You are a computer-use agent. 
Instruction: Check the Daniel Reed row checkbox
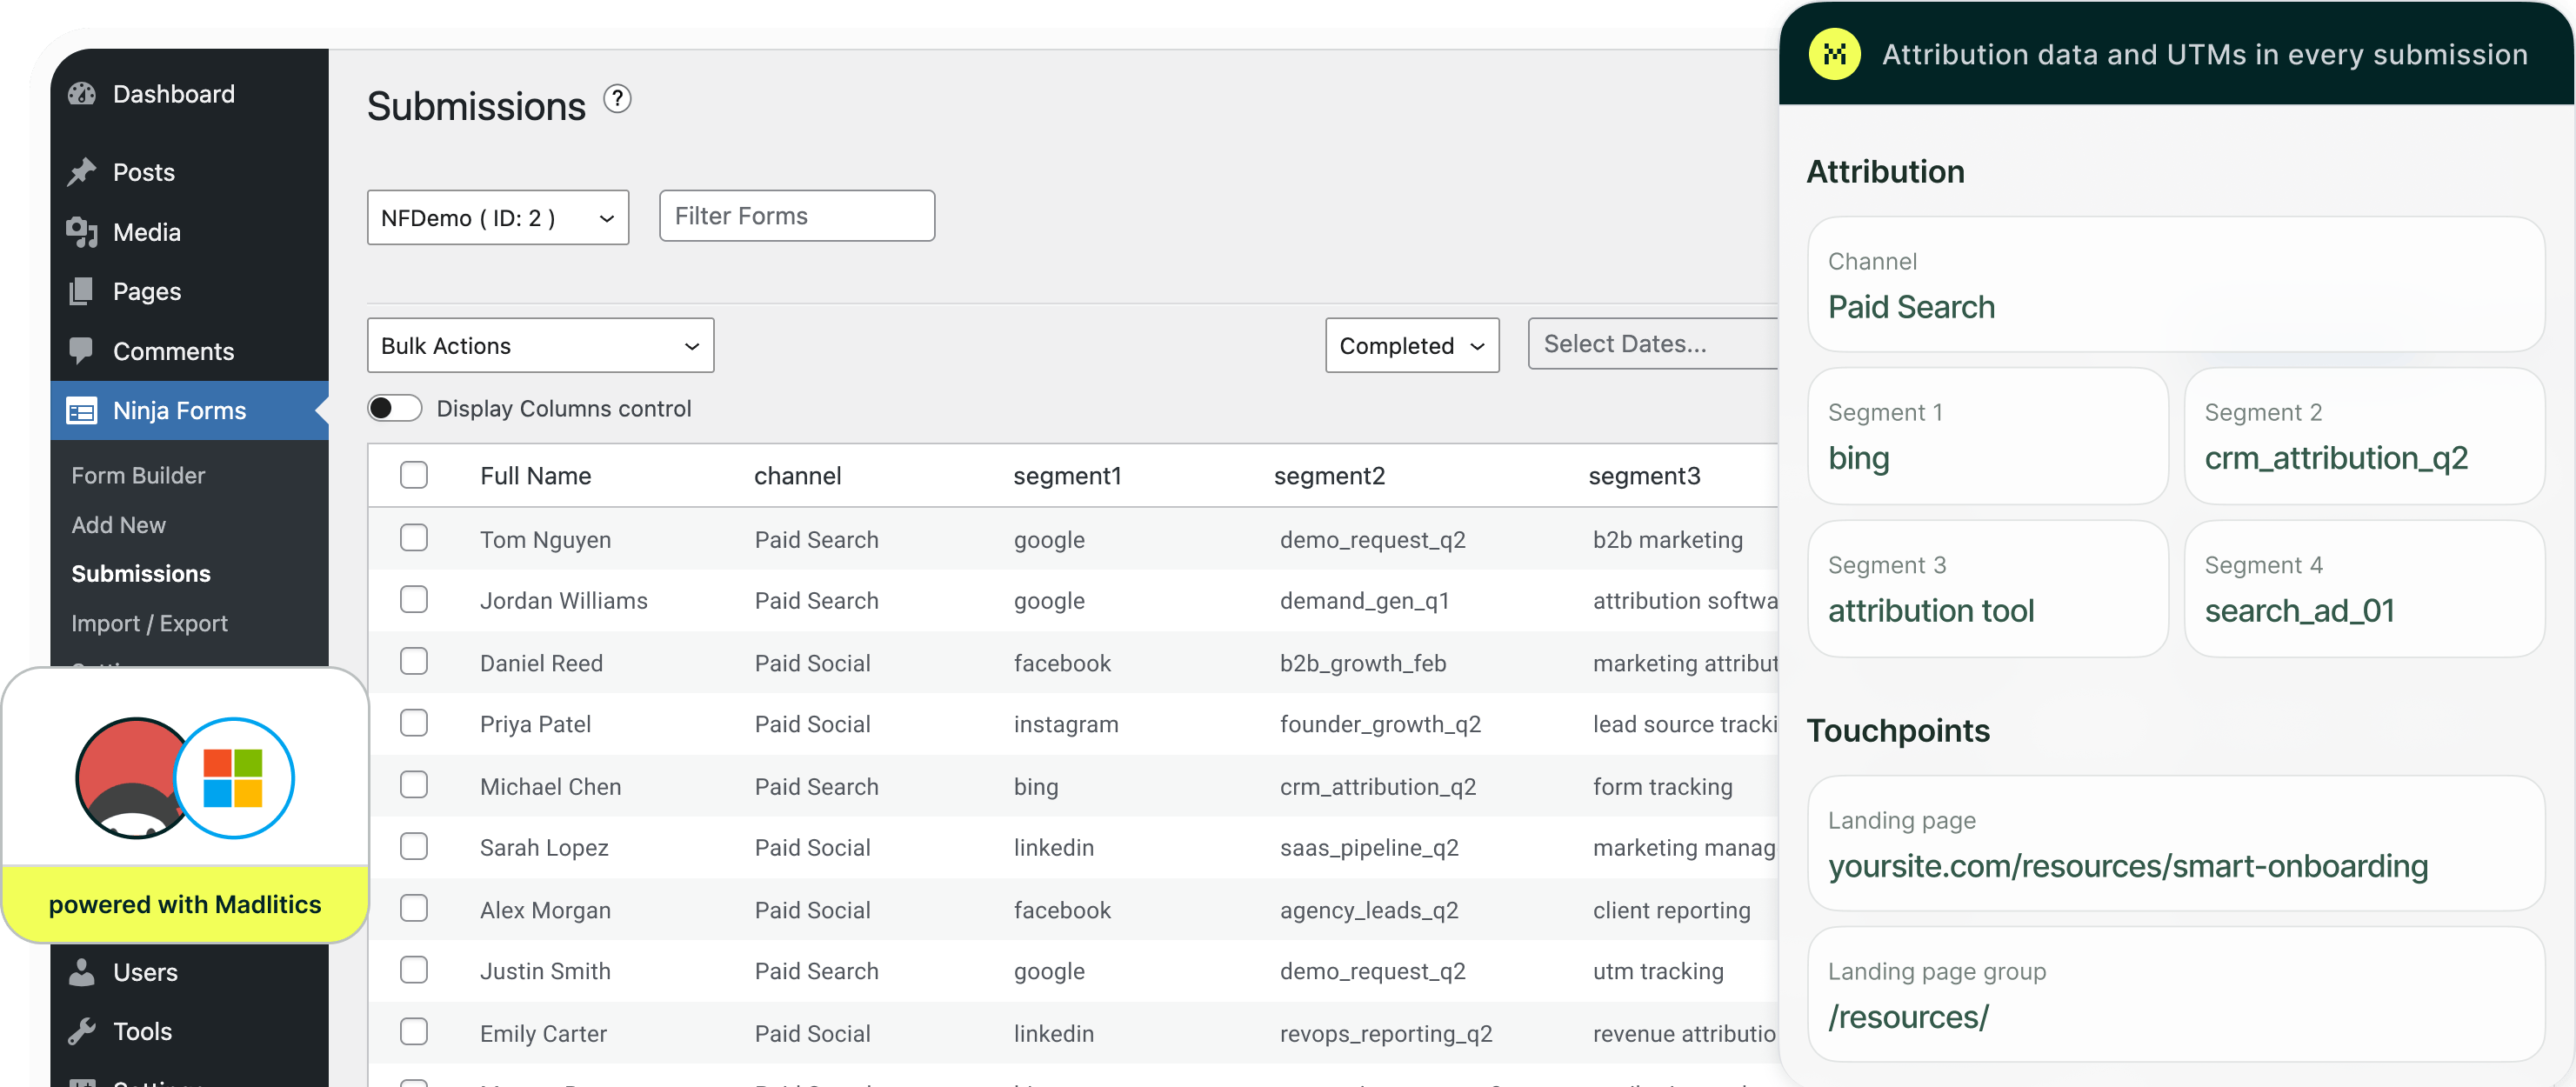[414, 662]
